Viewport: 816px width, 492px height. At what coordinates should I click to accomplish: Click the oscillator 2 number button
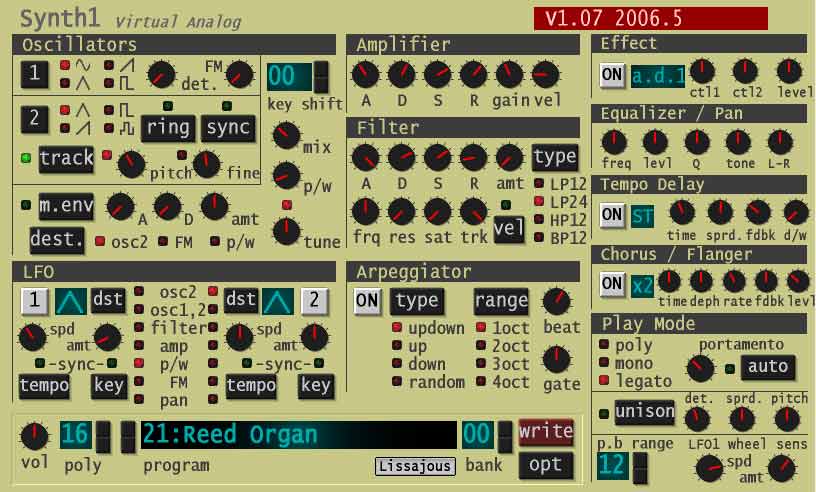coord(33,118)
